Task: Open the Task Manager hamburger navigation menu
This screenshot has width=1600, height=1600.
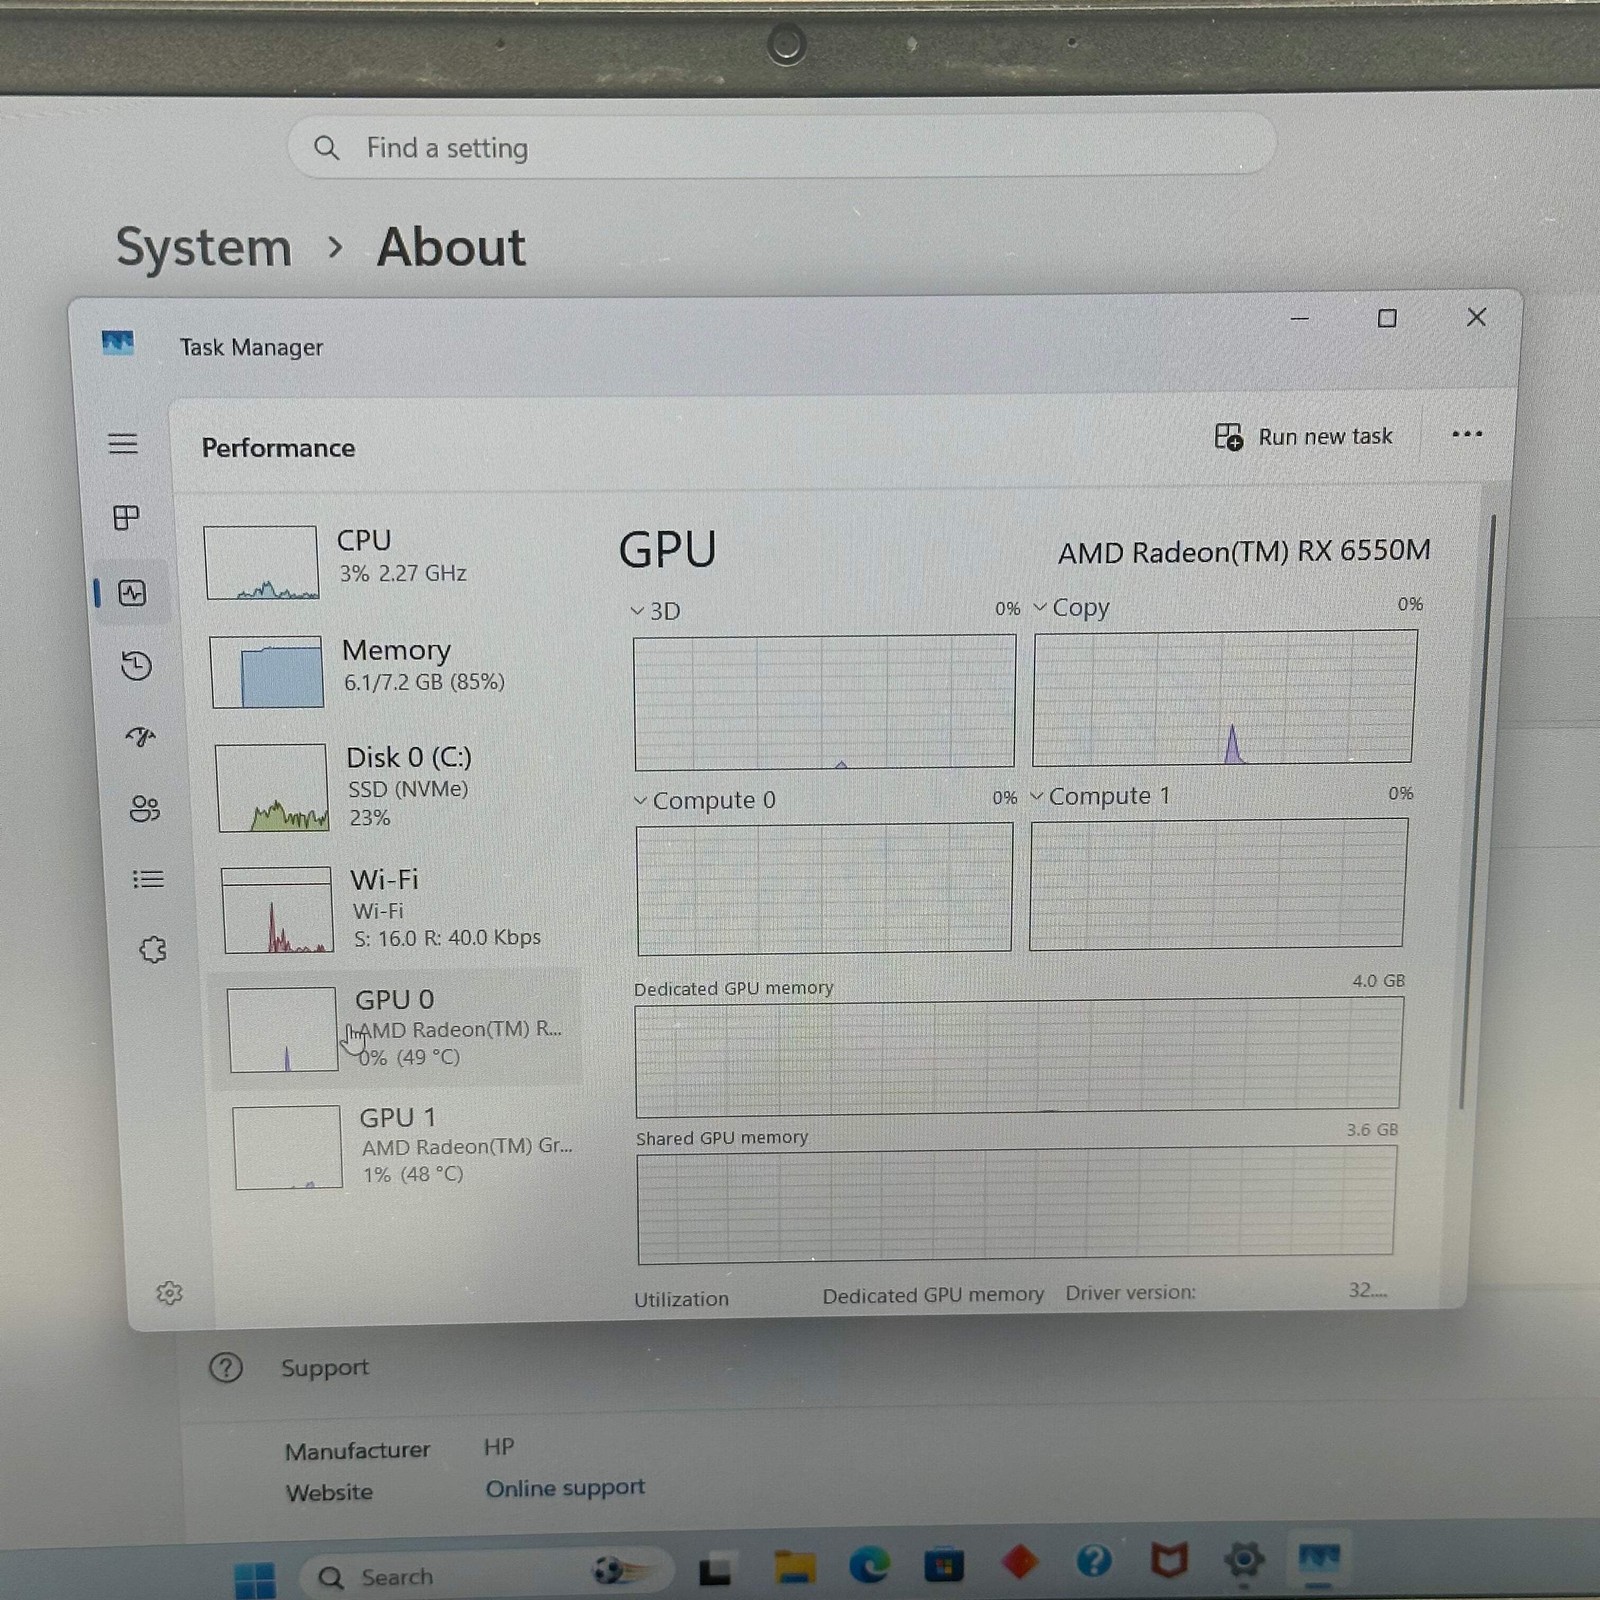Action: (x=122, y=443)
